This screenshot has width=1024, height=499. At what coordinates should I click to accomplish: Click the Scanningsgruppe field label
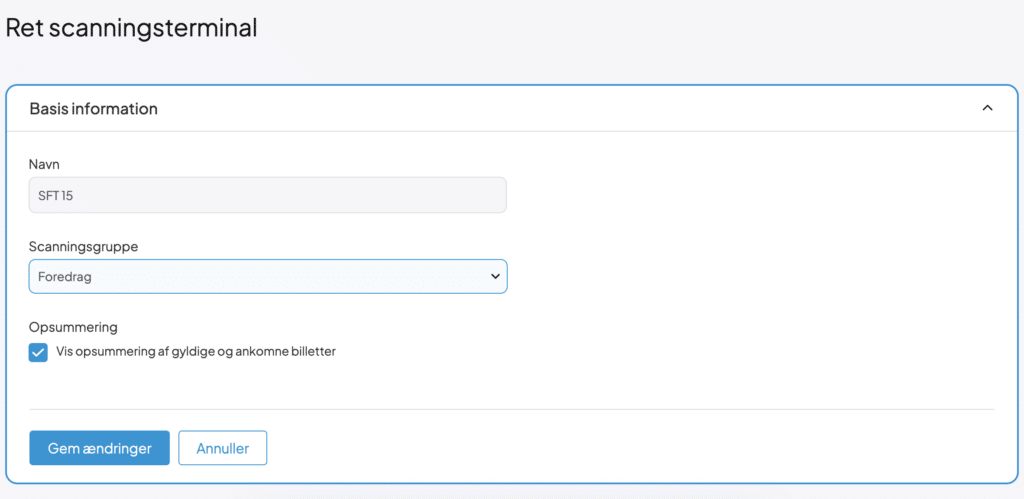coord(83,245)
